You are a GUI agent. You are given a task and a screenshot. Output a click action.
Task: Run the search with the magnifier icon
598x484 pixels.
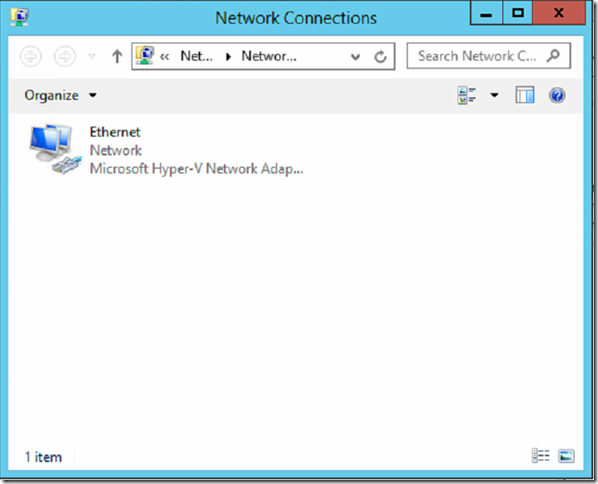pyautogui.click(x=553, y=56)
